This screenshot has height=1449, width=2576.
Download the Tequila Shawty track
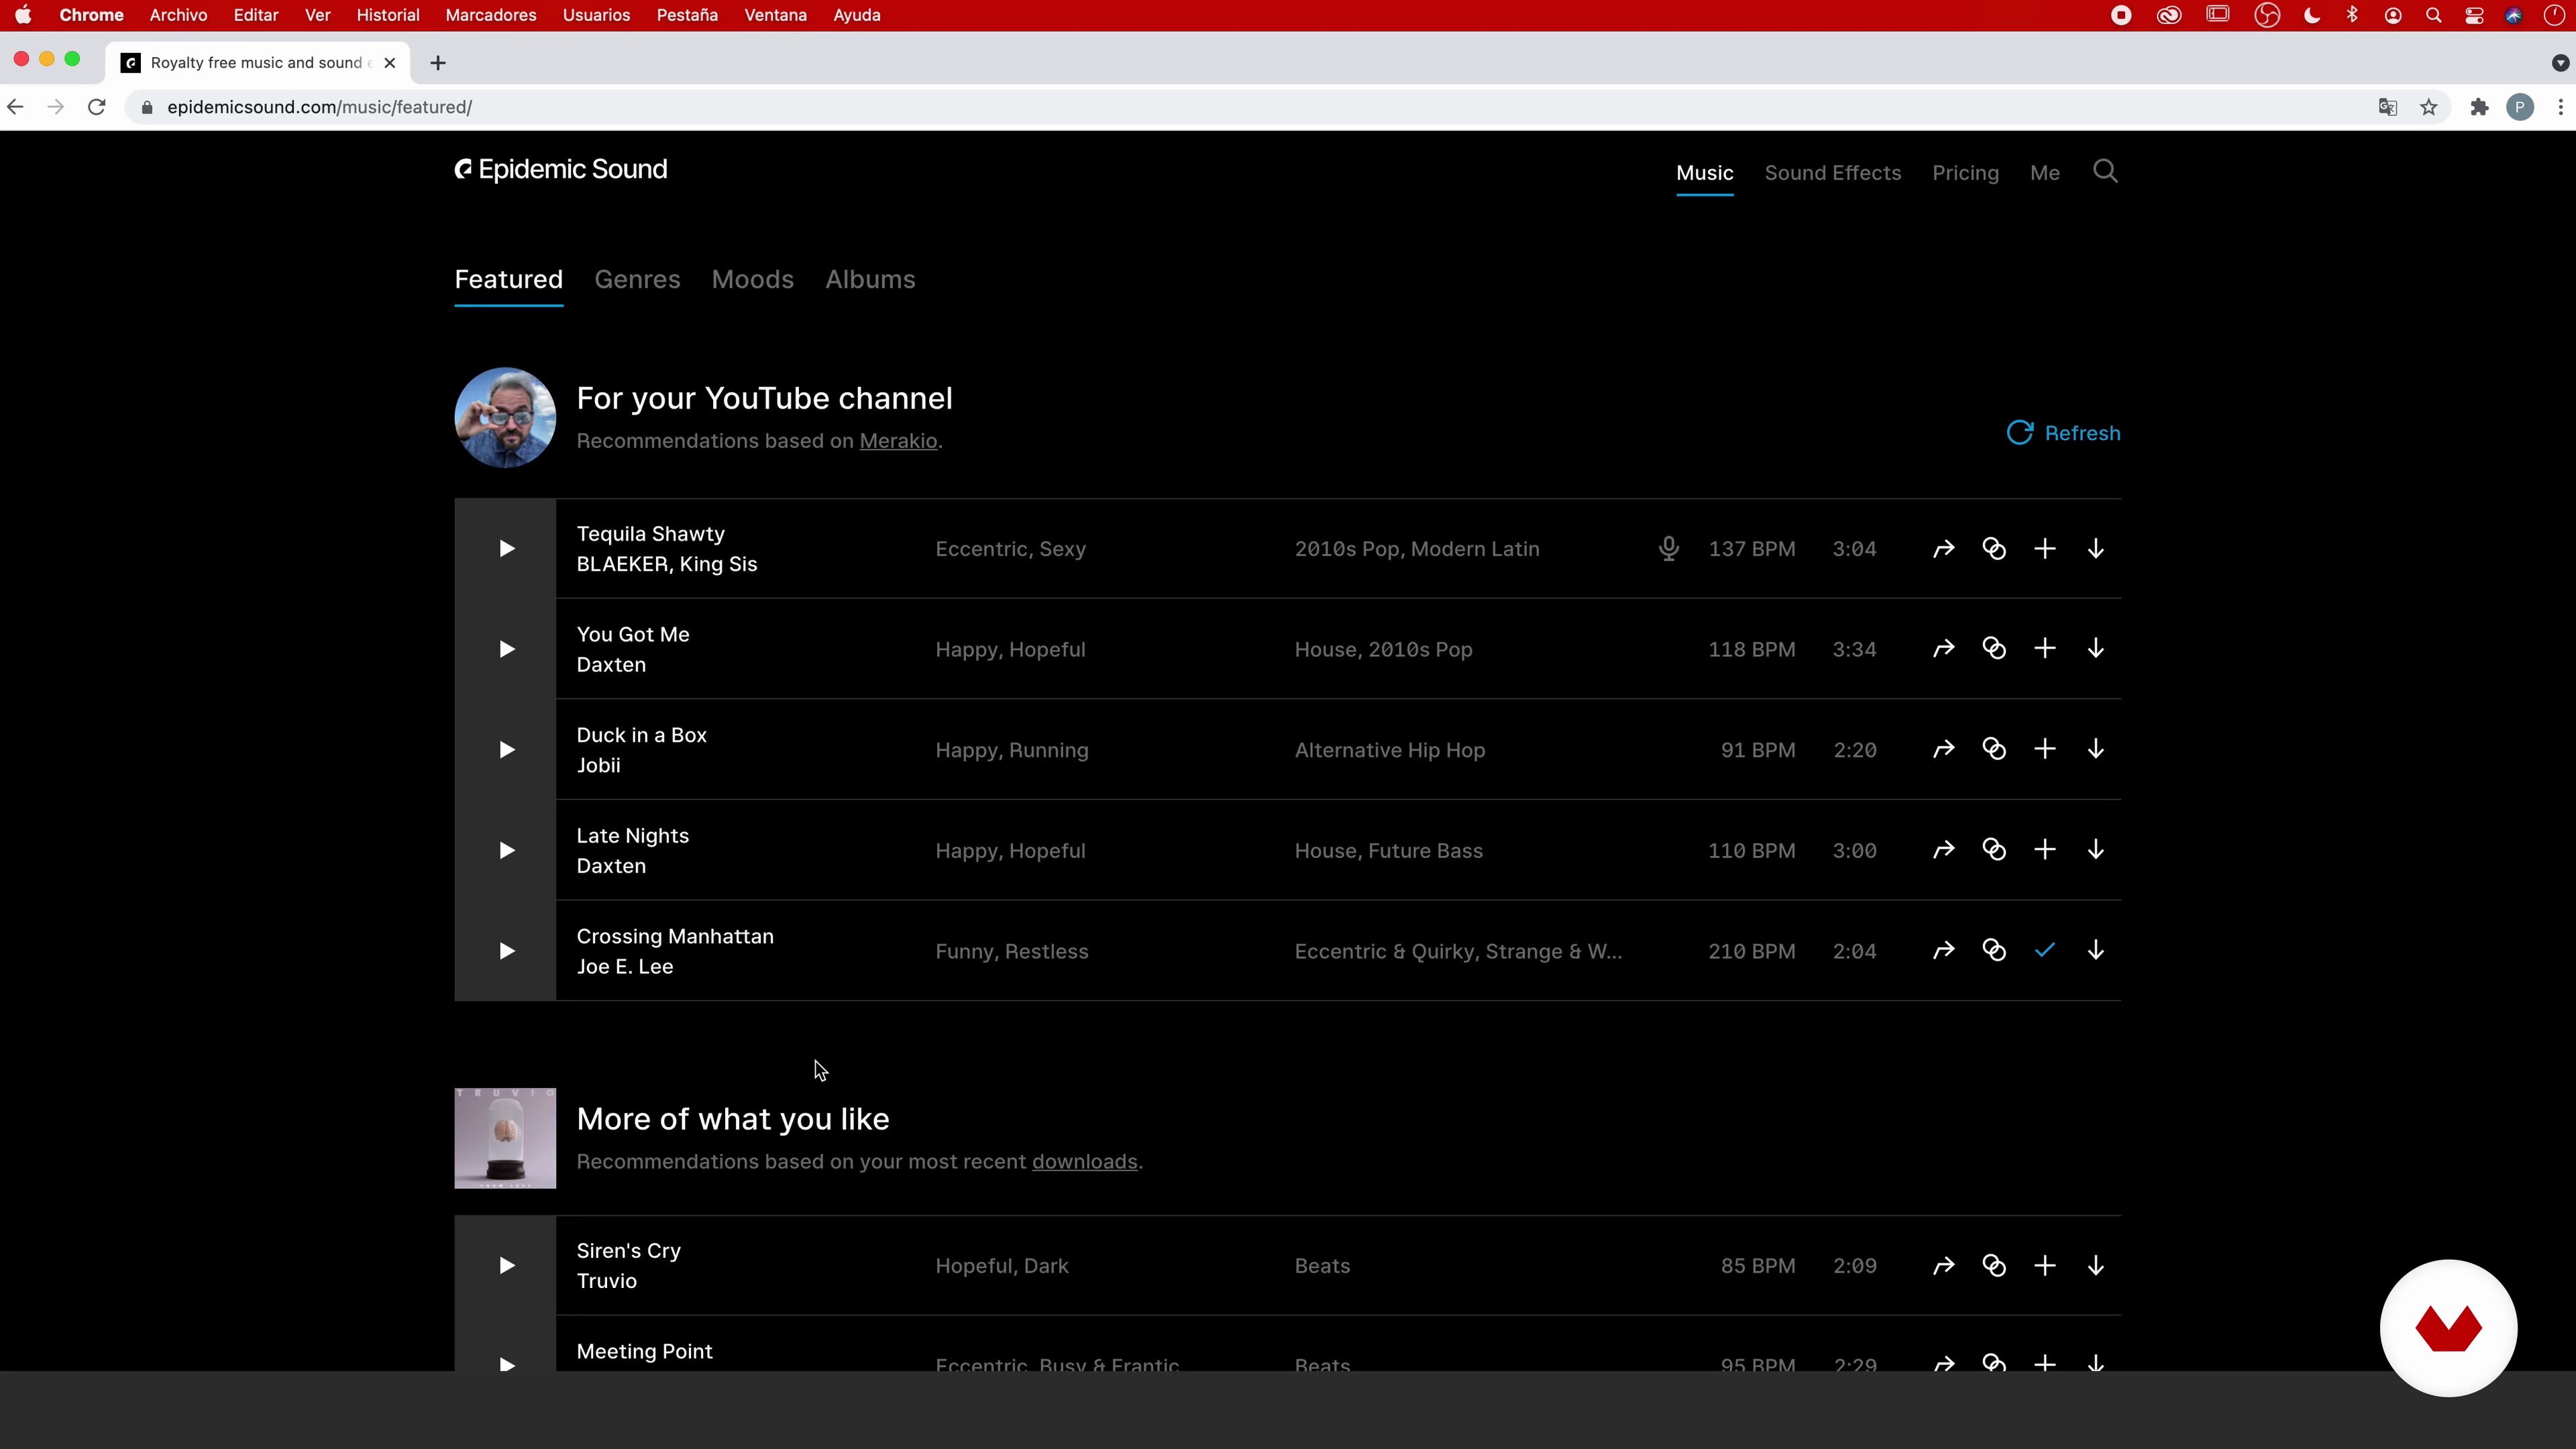2096,548
